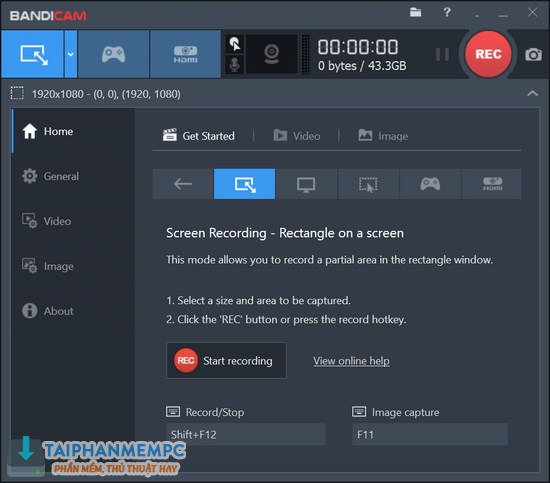Click the 1920x1080 capture area text

[106, 94]
